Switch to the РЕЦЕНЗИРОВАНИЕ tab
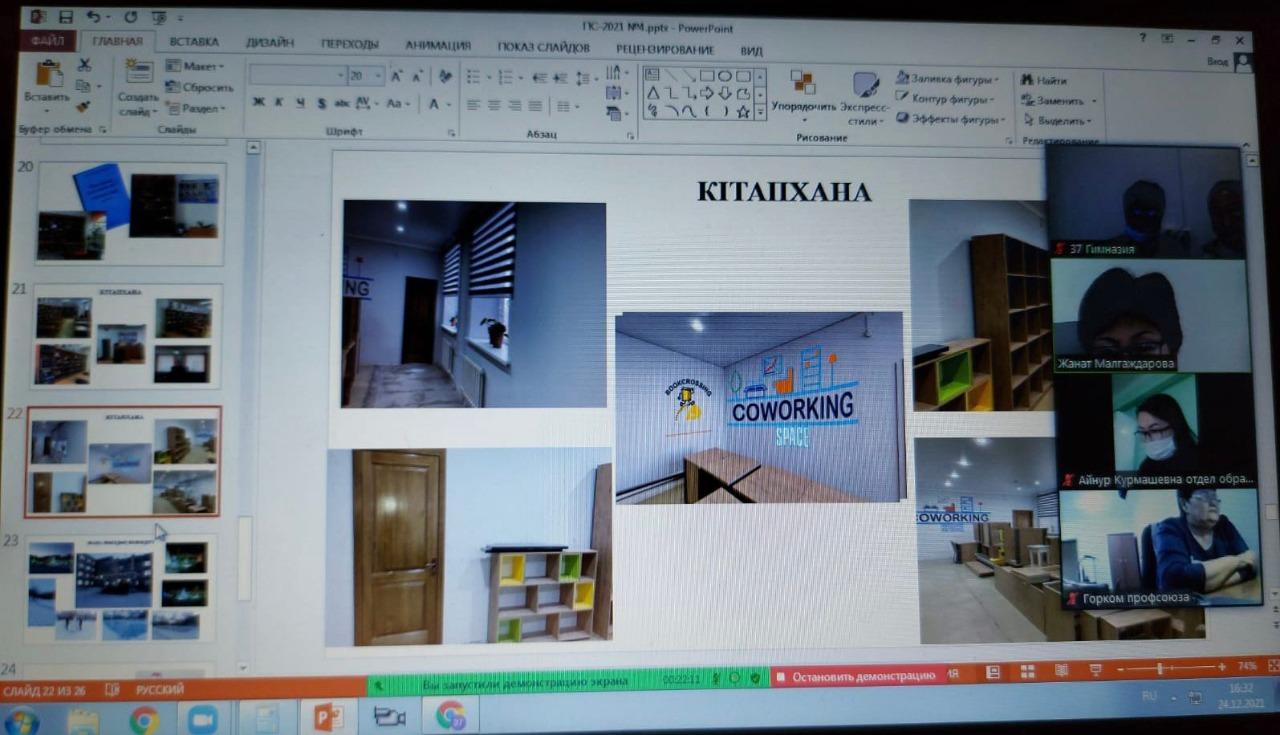The height and width of the screenshot is (735, 1280). tap(665, 49)
